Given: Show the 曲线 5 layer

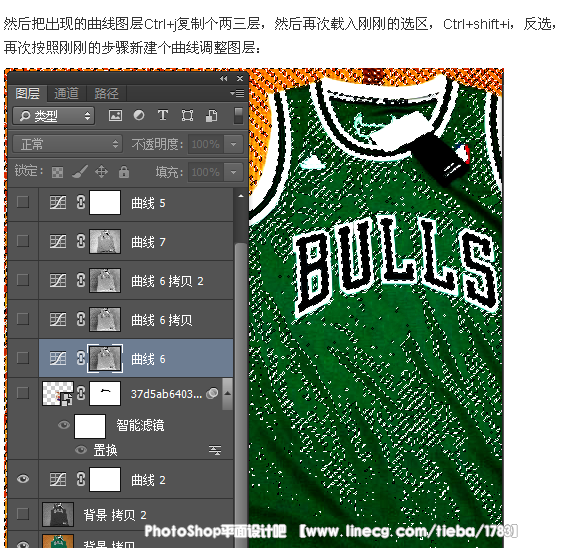Looking at the screenshot, I should 23,202.
